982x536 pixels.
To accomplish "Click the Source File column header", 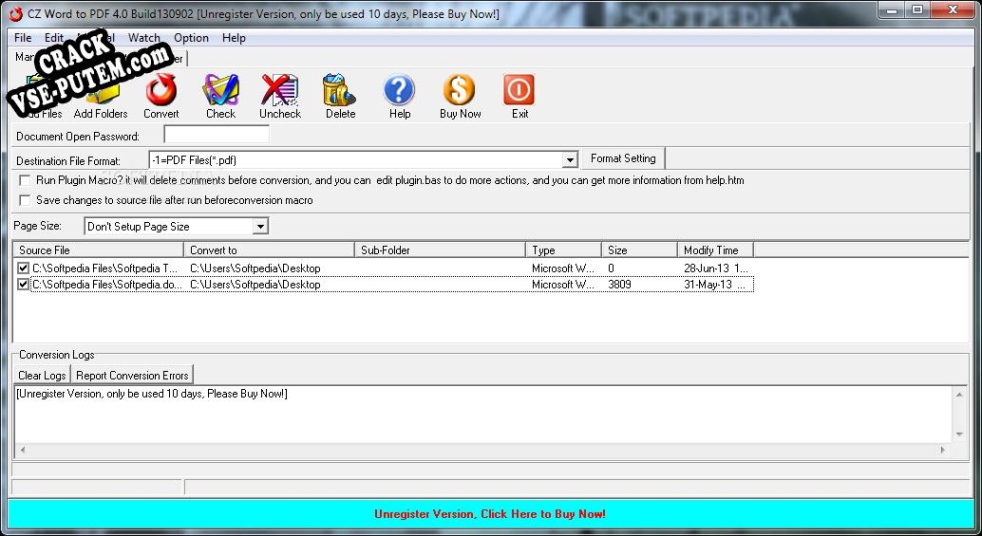I will point(98,250).
